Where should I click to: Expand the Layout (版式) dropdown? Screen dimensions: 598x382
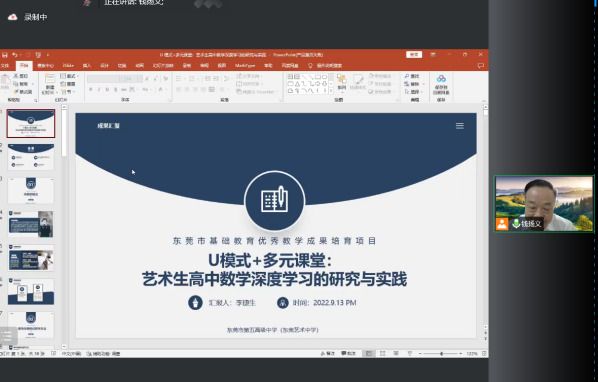69,76
